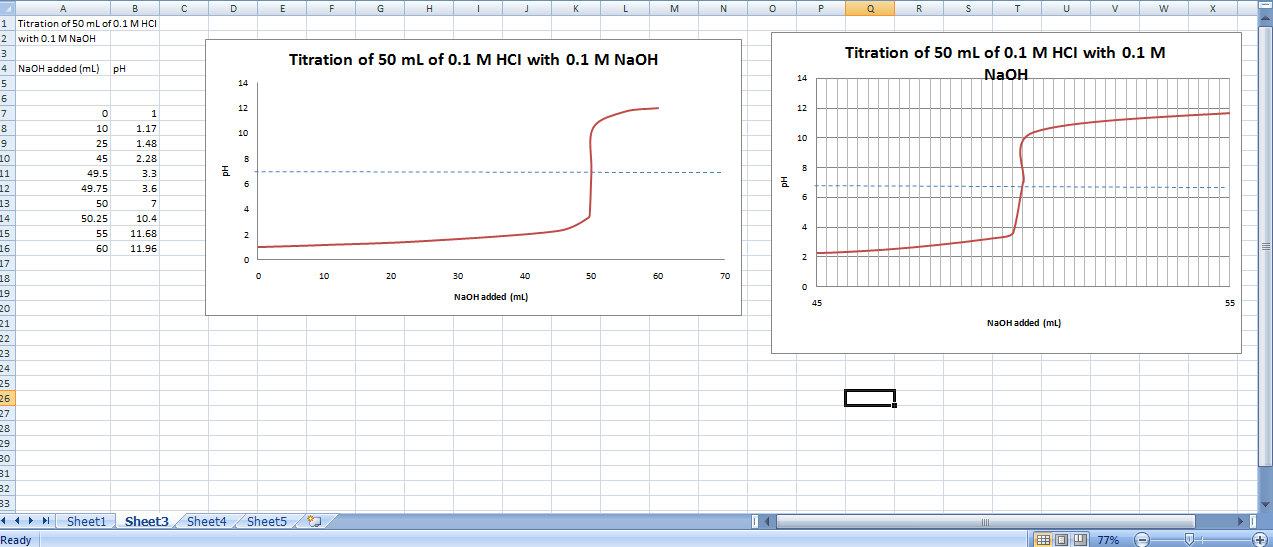Select the x-axis label 45 in right chart
The image size is (1273, 547).
[x=817, y=302]
